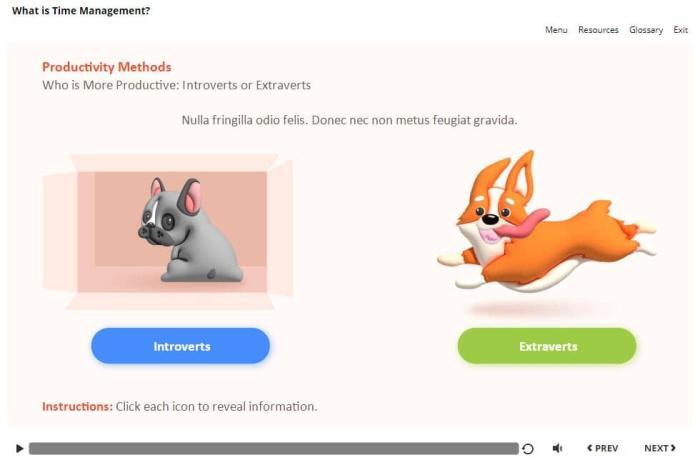
Task: Click the left chevron beside PREV
Action: [x=590, y=448]
